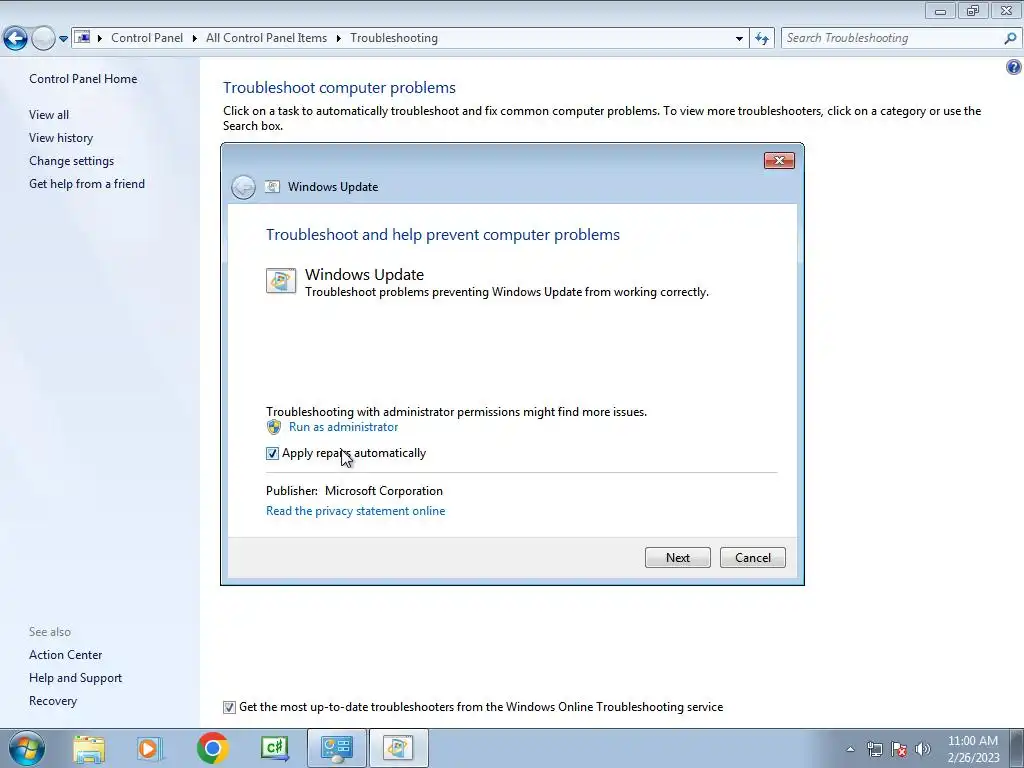Open View history in sidebar
Image resolution: width=1024 pixels, height=768 pixels.
[x=61, y=138]
